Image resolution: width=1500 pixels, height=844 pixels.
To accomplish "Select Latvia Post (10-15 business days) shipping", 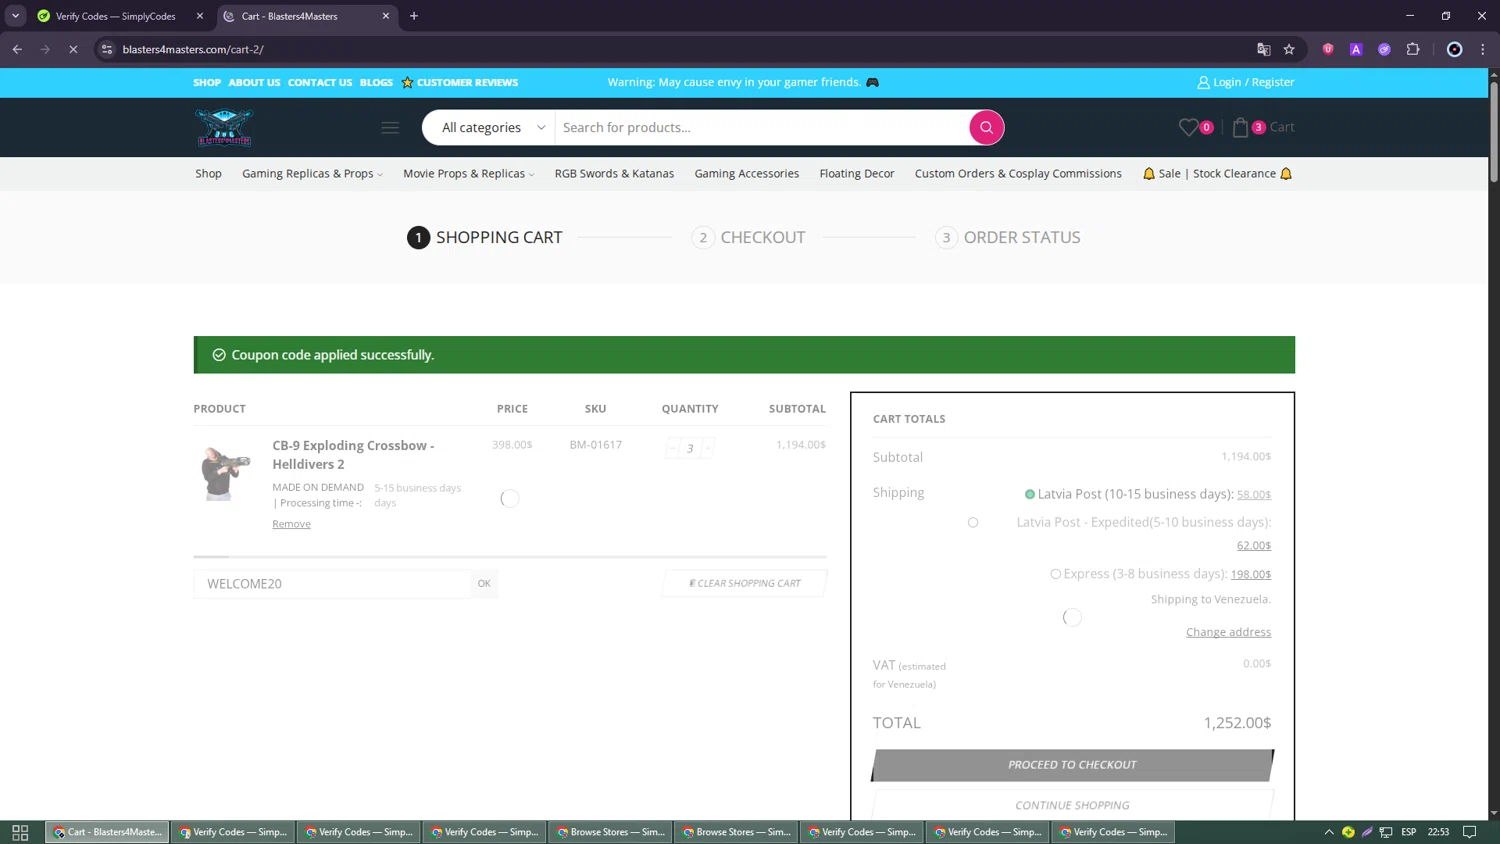I will (x=1030, y=494).
